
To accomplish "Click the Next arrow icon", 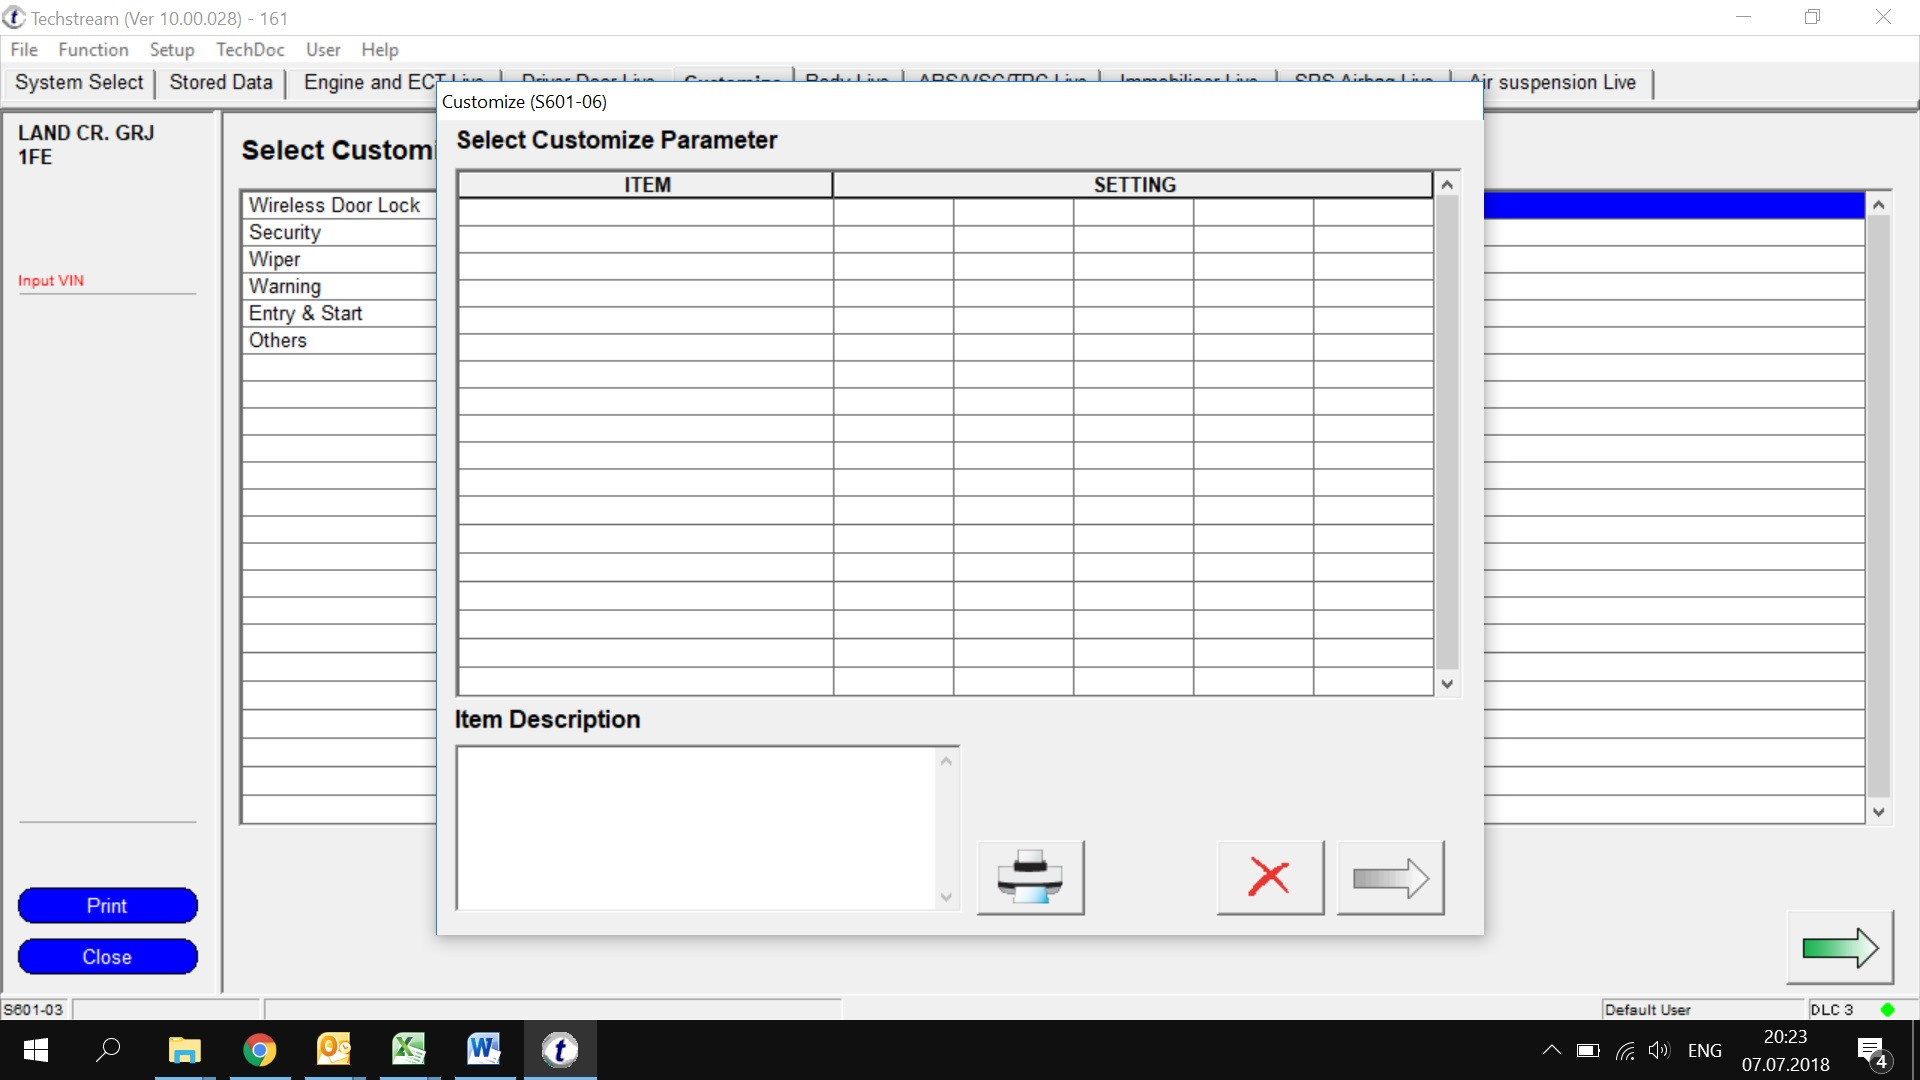I will tap(1390, 877).
